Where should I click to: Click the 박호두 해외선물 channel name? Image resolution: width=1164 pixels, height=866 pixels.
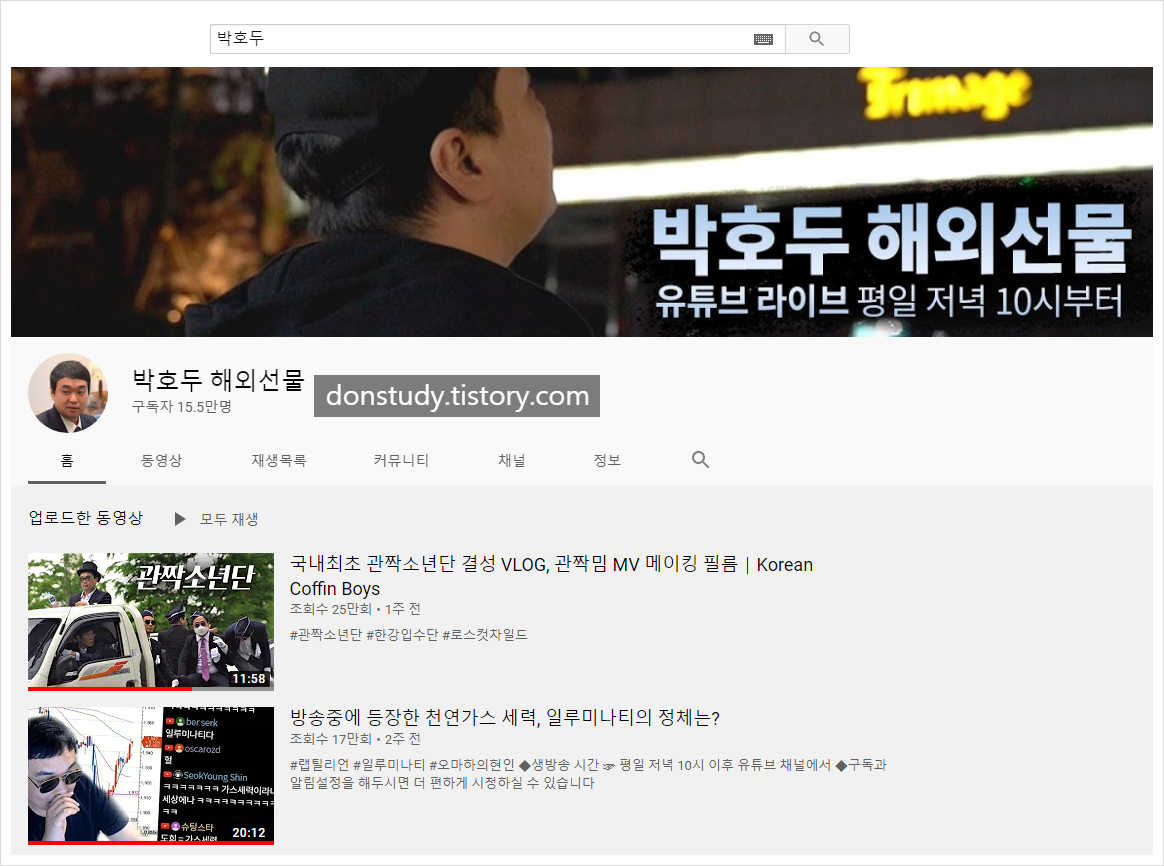coord(218,380)
